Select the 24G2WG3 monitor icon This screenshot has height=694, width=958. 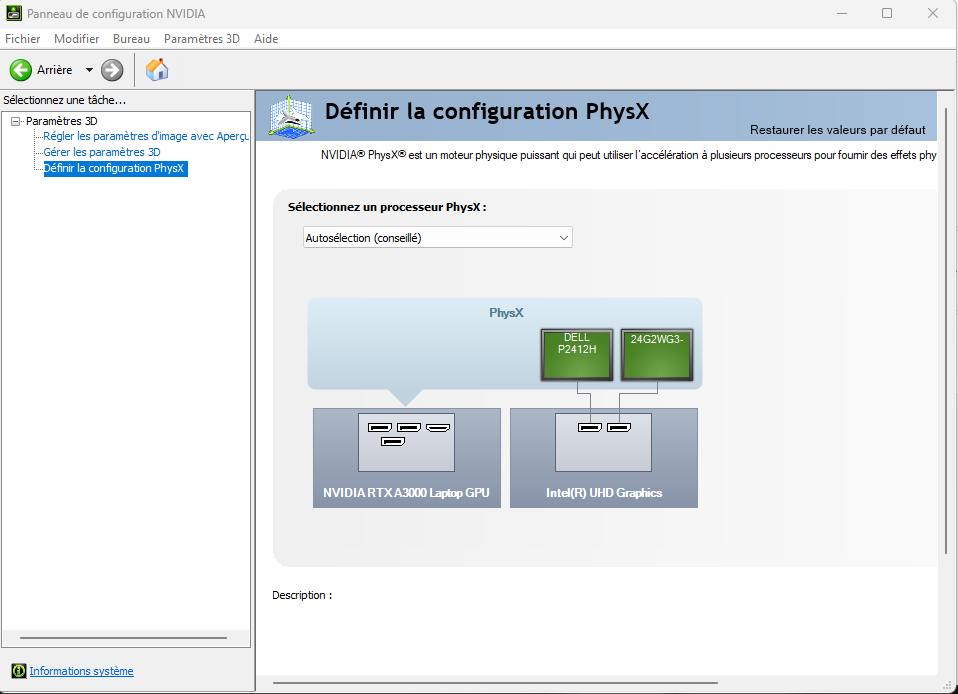(x=657, y=354)
